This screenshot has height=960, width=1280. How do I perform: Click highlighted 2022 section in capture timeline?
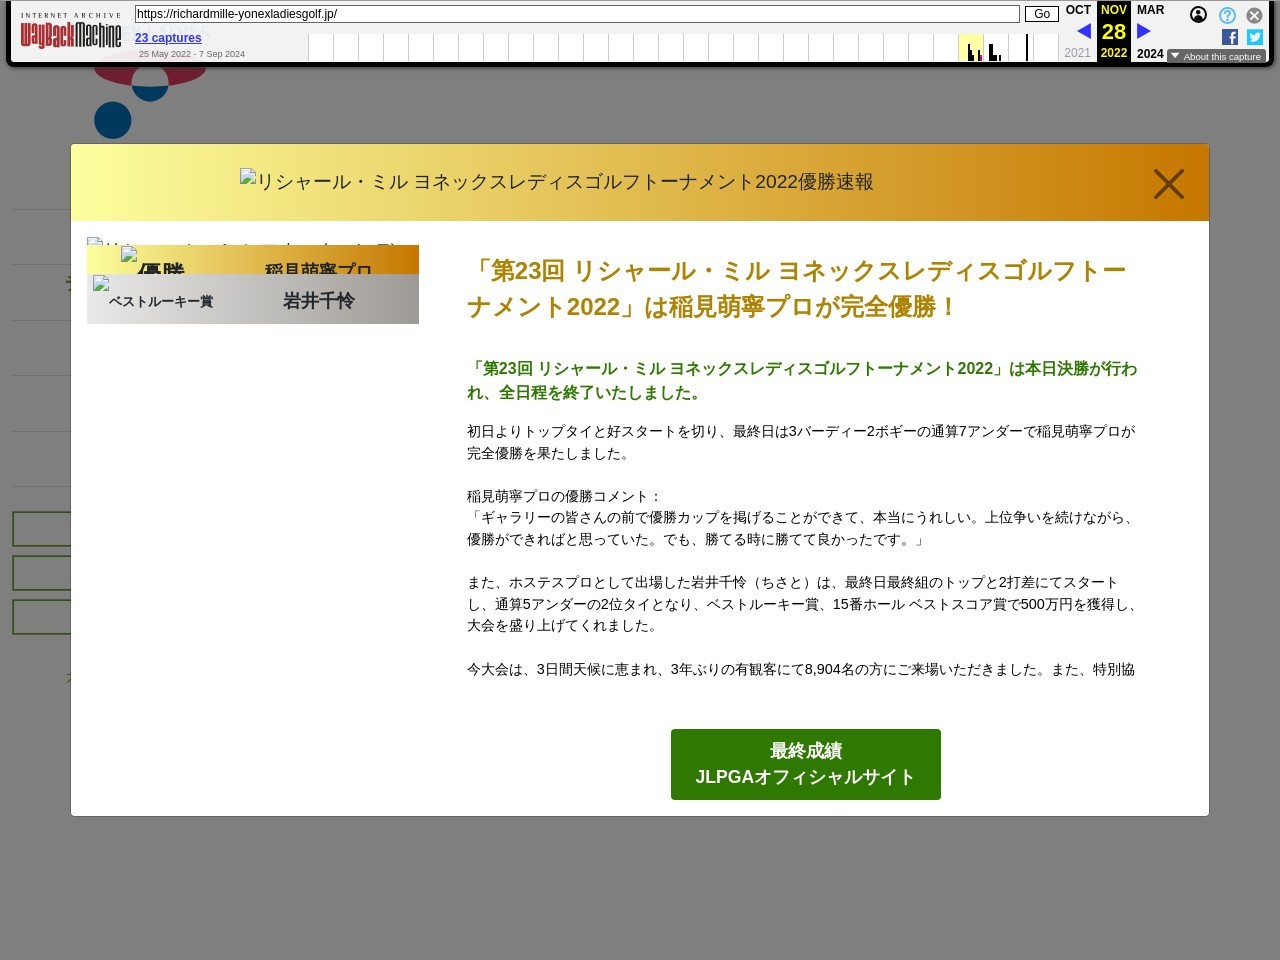click(970, 47)
